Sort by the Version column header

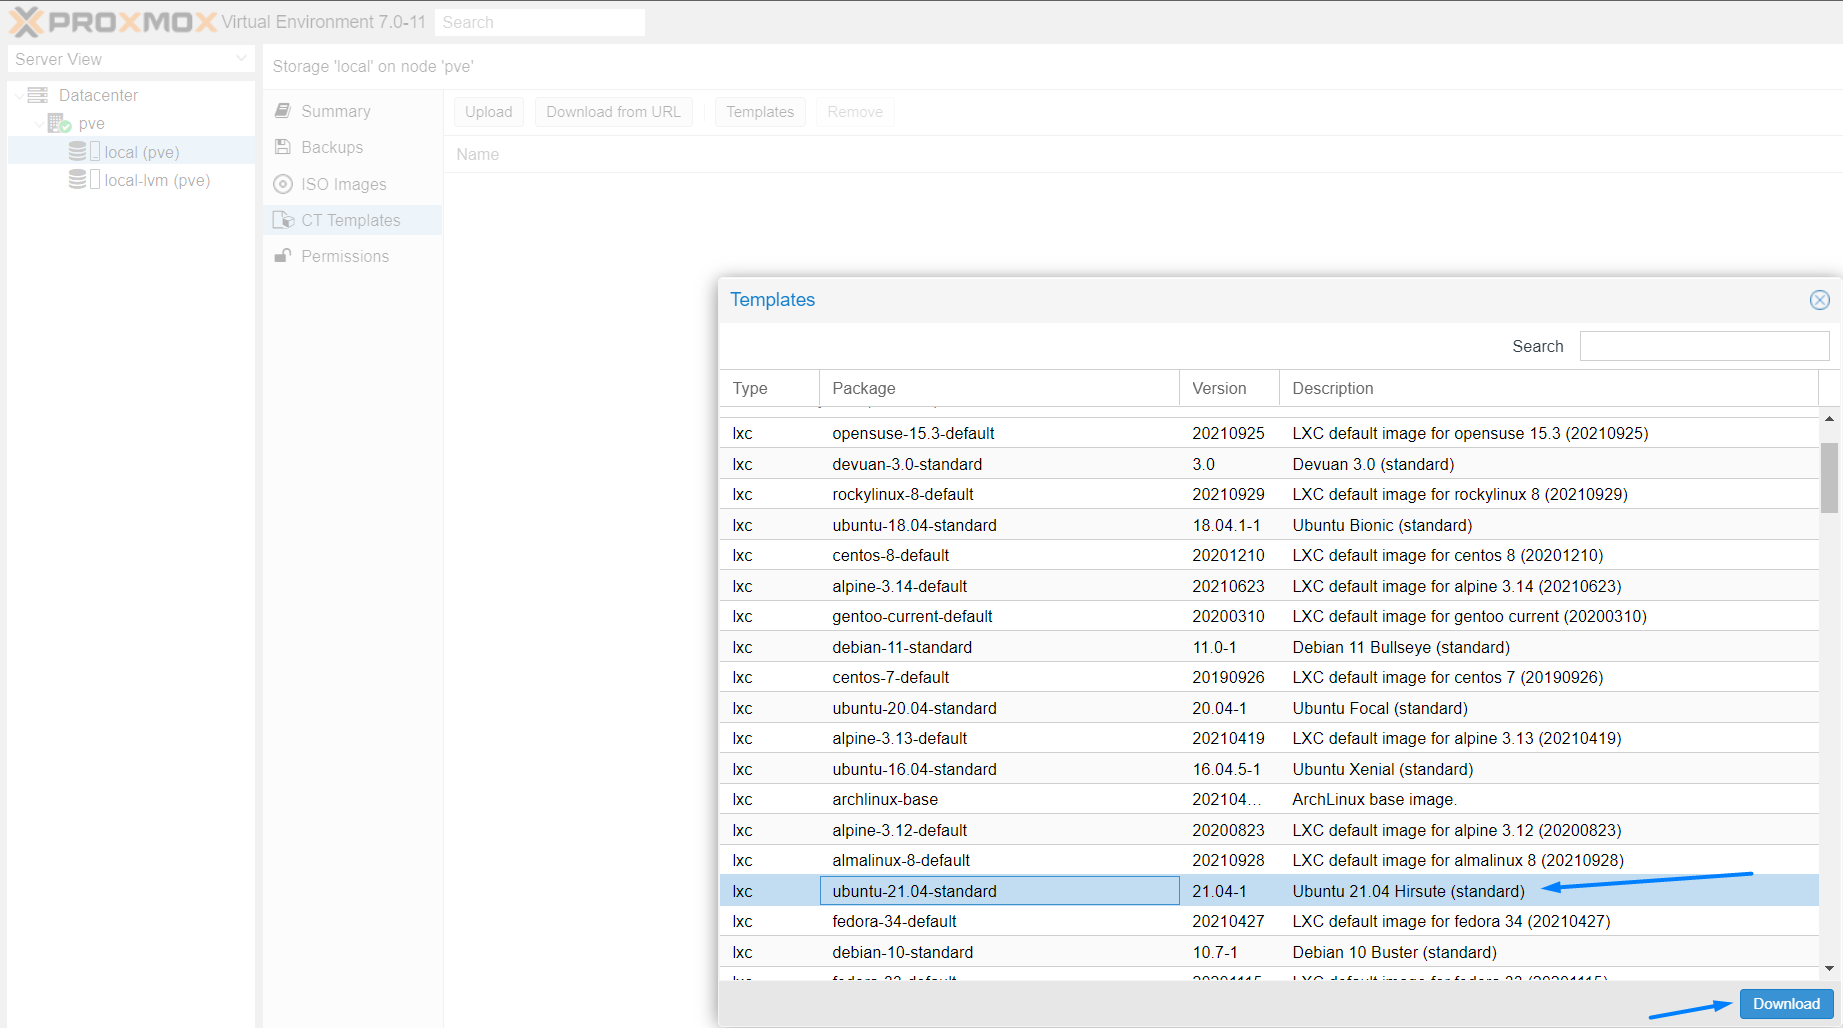coord(1229,388)
